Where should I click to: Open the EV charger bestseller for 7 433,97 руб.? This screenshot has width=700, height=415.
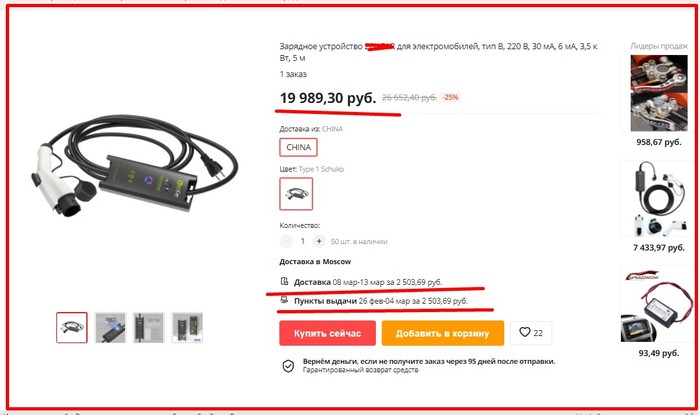click(x=658, y=199)
